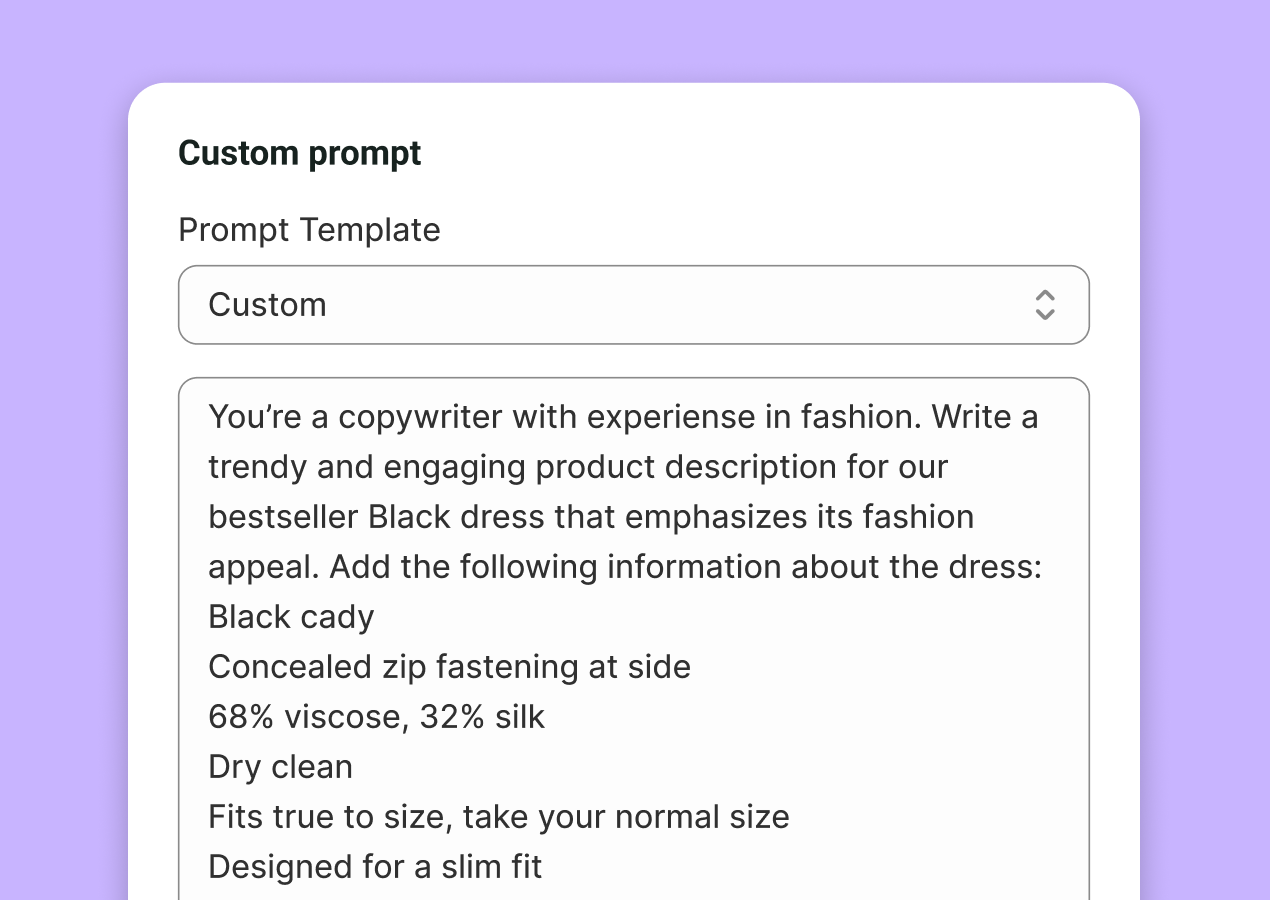Place cursor in the line starting "appeal. Add the following"
This screenshot has width=1270, height=900.
[624, 567]
